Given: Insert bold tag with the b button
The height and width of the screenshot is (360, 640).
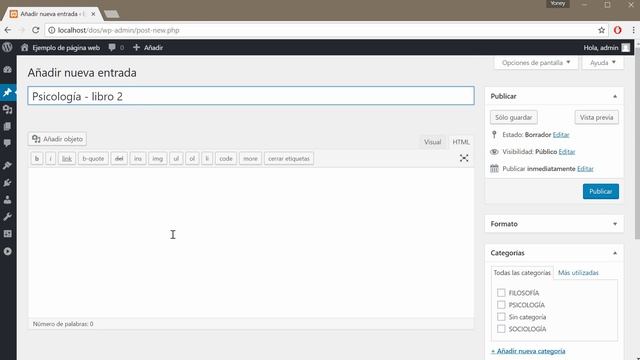Looking at the screenshot, I should pos(37,158).
